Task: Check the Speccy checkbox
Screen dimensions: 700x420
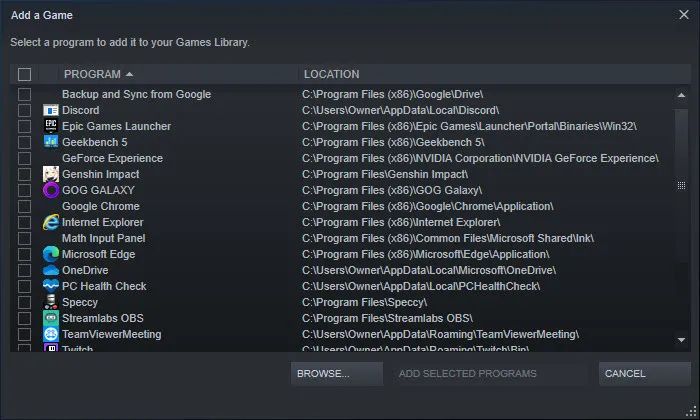Action: point(25,303)
